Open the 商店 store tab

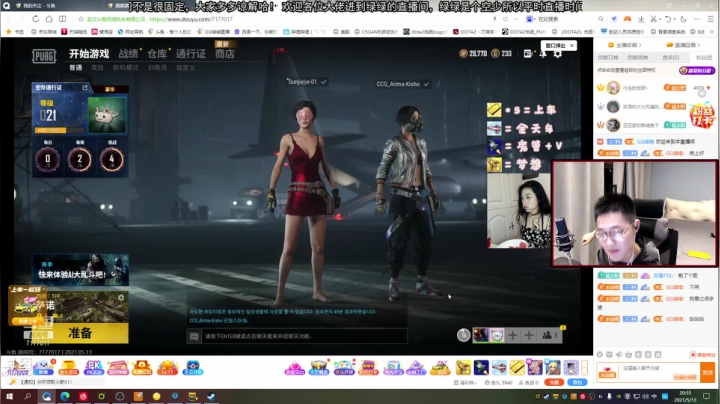[x=225, y=54]
